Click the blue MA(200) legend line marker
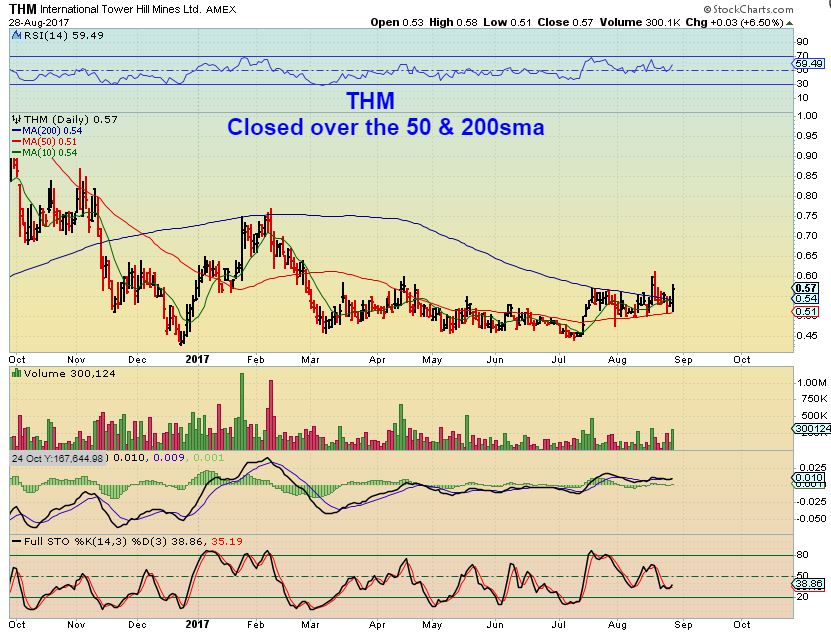This screenshot has width=831, height=634. click(16, 130)
